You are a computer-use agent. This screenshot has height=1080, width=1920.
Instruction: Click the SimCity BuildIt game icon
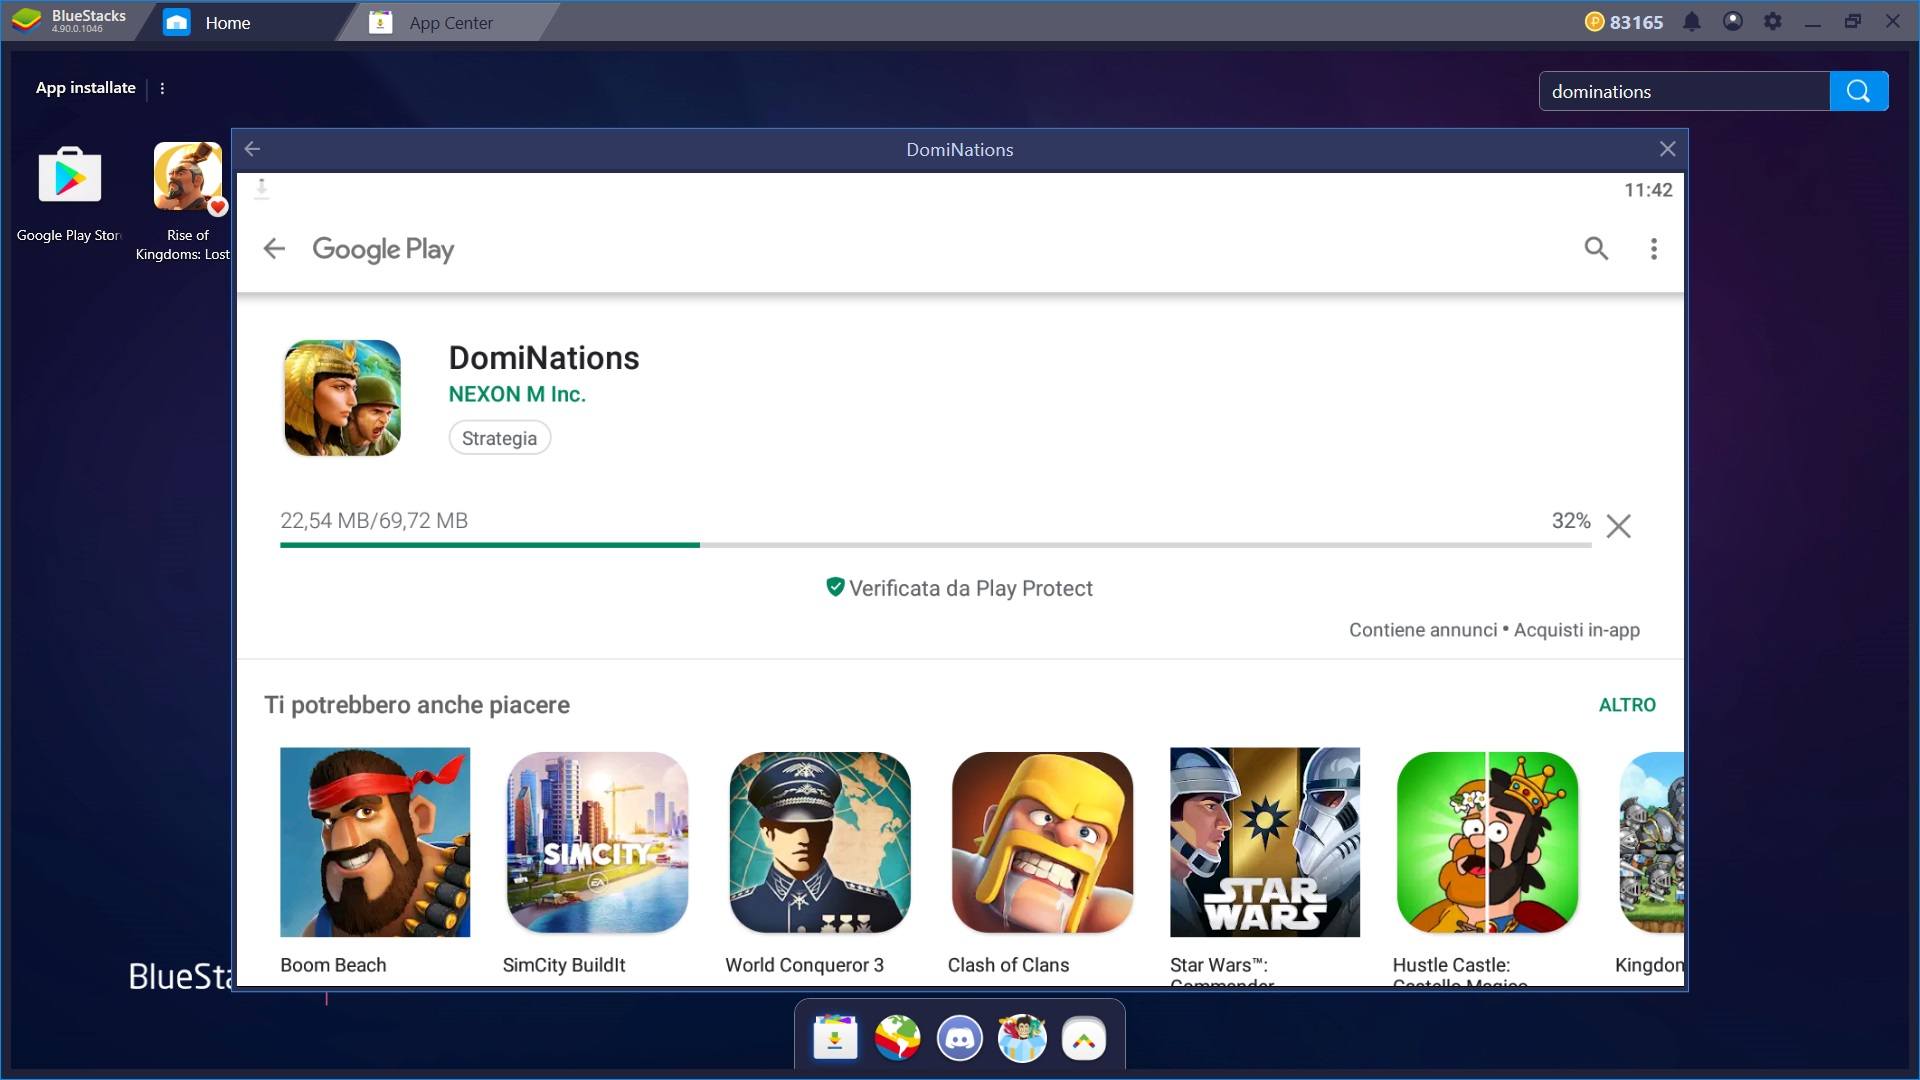click(x=597, y=841)
